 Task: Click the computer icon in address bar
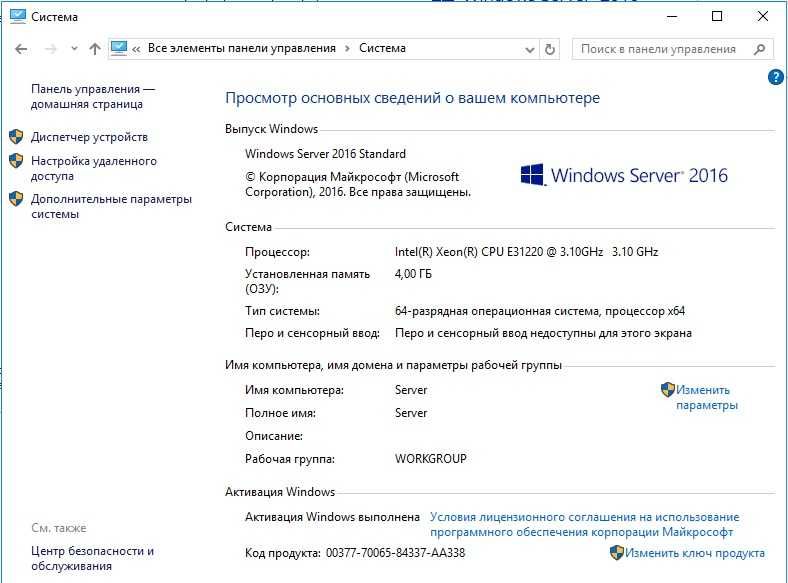coord(119,48)
